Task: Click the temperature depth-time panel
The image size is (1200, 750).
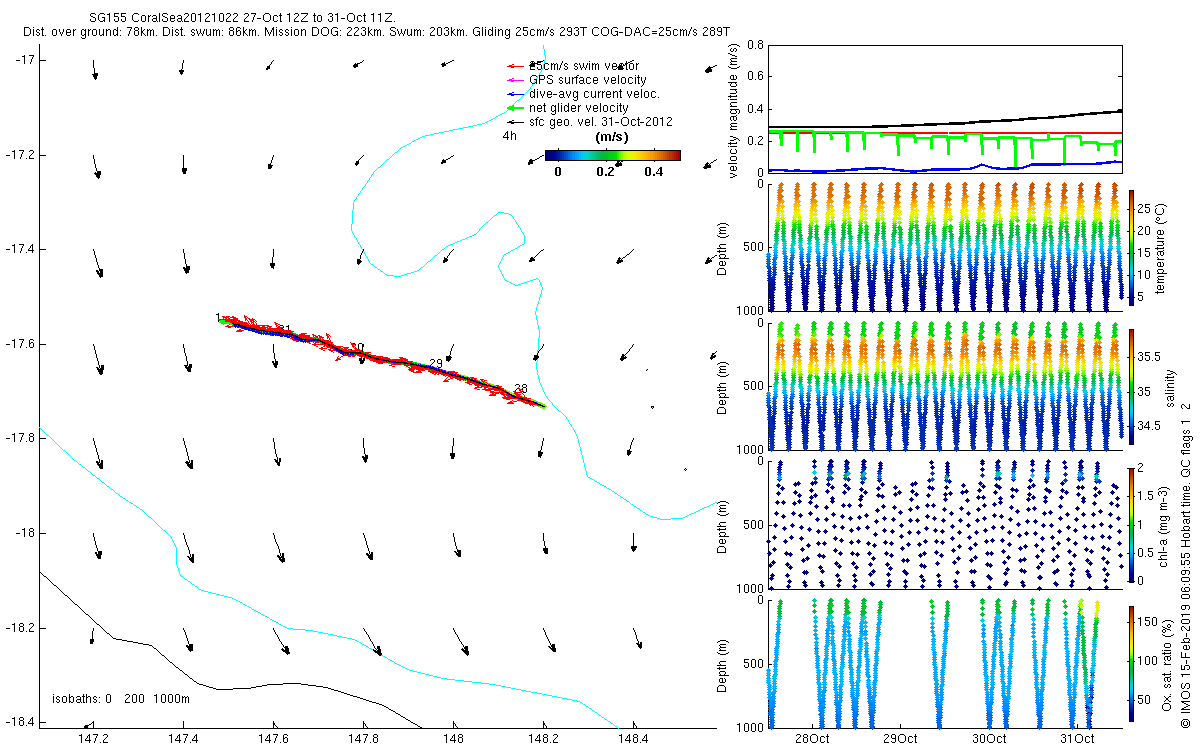Action: point(944,248)
